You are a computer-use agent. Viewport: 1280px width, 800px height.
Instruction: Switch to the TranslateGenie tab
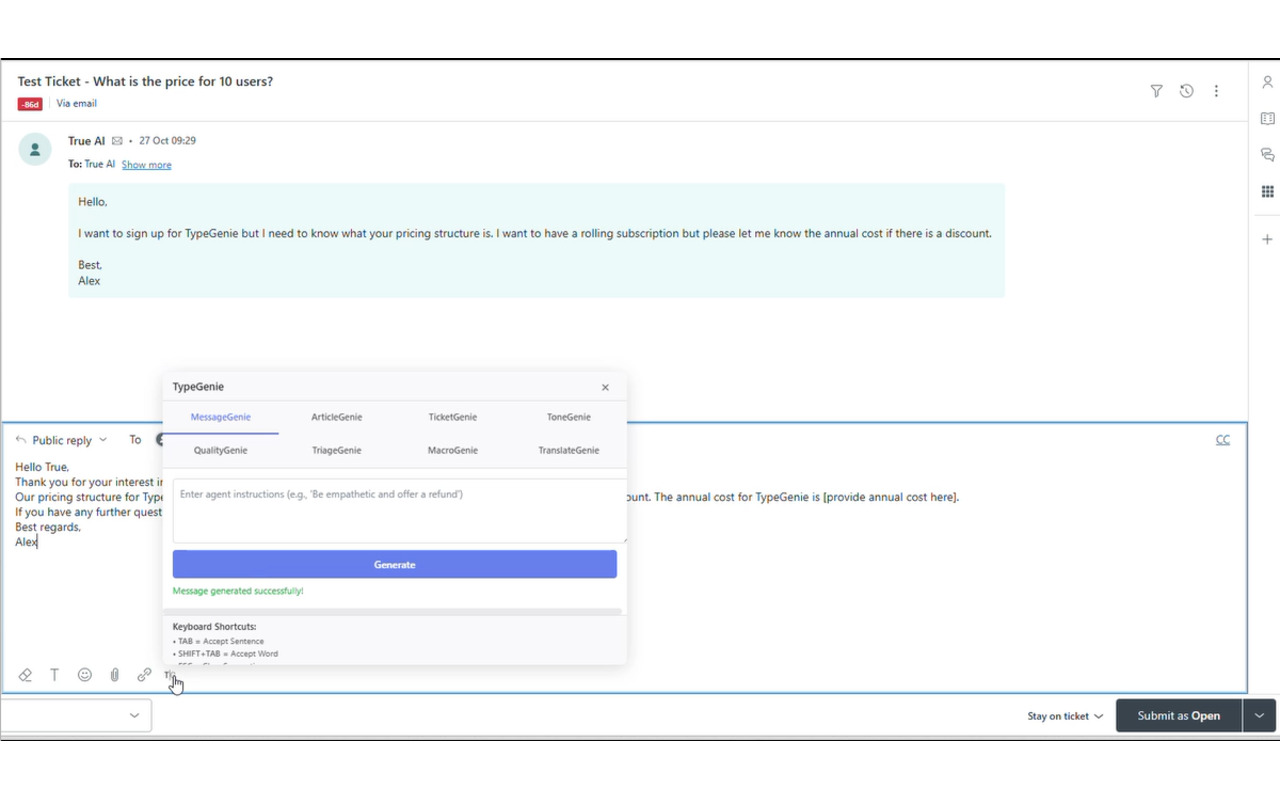point(569,450)
